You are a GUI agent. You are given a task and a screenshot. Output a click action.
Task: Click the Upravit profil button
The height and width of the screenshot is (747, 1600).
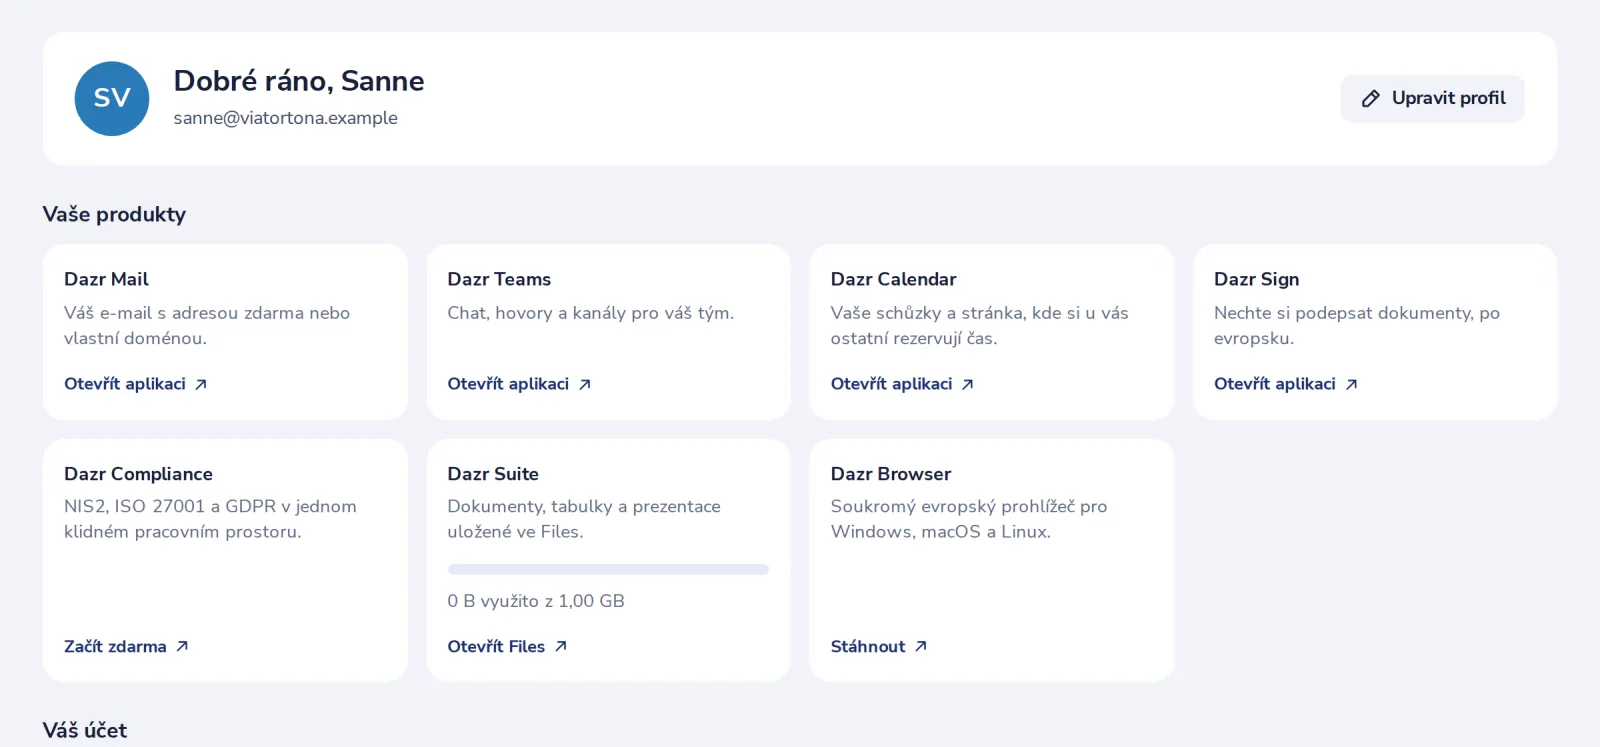(x=1432, y=98)
